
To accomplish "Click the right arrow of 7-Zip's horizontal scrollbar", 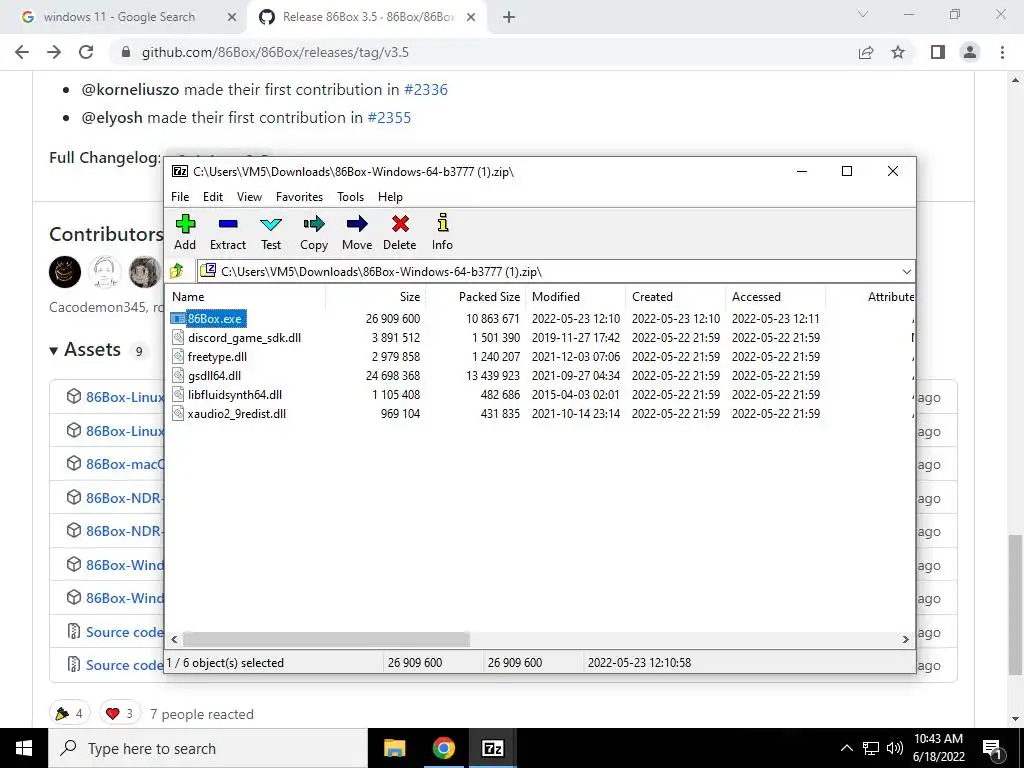I will [x=906, y=639].
